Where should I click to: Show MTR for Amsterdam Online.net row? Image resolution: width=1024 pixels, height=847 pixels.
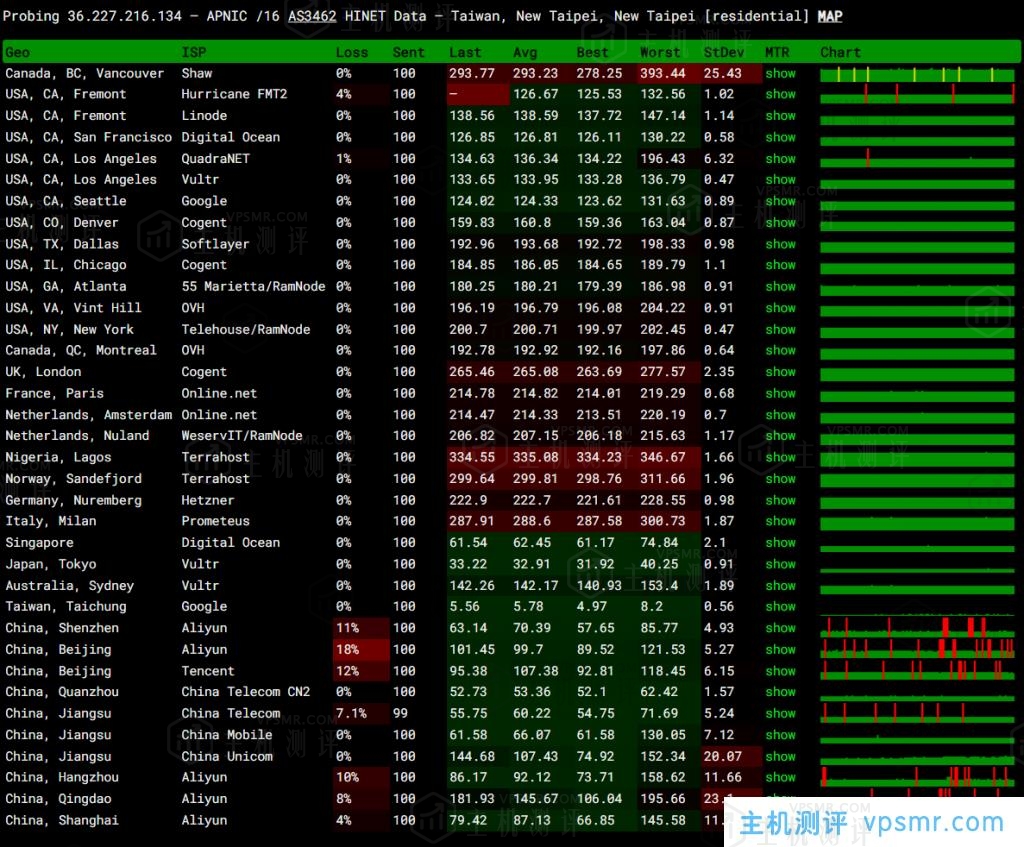point(780,415)
